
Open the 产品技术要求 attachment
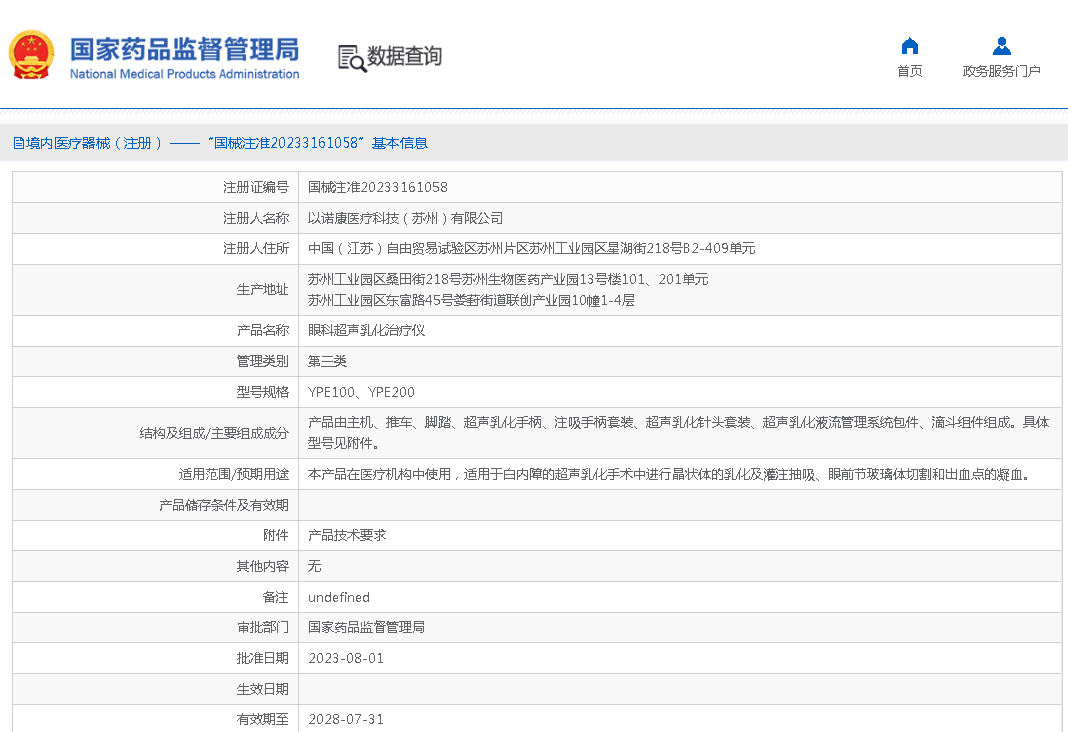point(347,535)
